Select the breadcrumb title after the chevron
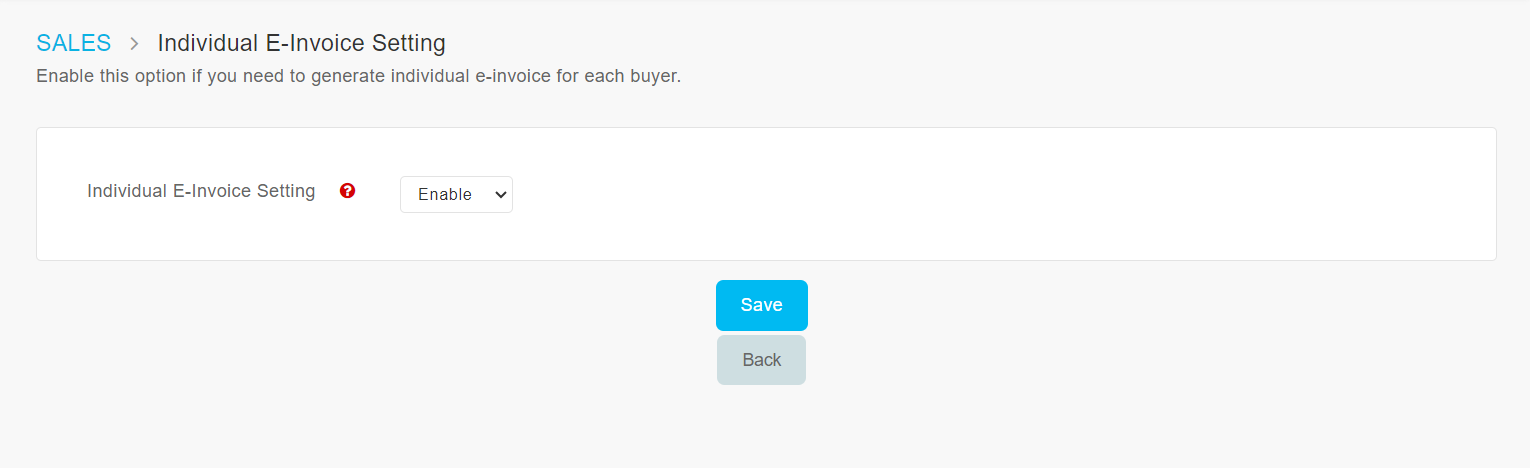This screenshot has width=1530, height=468. tap(302, 43)
